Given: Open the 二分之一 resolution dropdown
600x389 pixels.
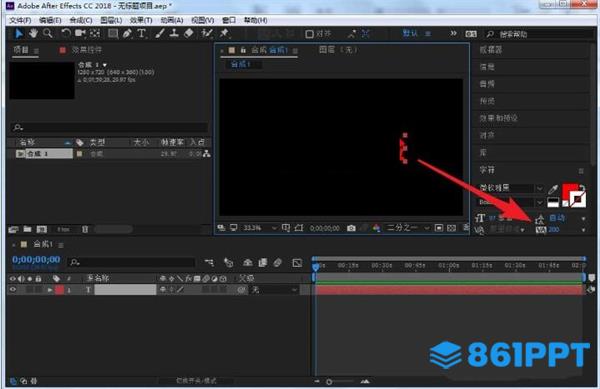Looking at the screenshot, I should pos(408,228).
